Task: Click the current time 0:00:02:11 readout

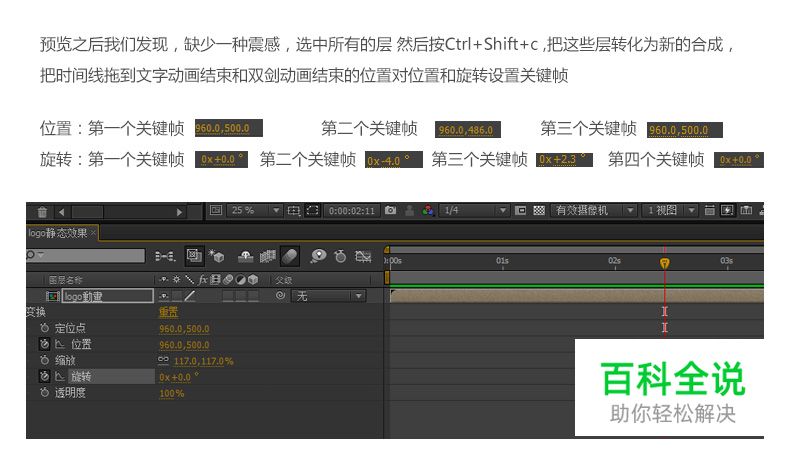Action: 352,211
